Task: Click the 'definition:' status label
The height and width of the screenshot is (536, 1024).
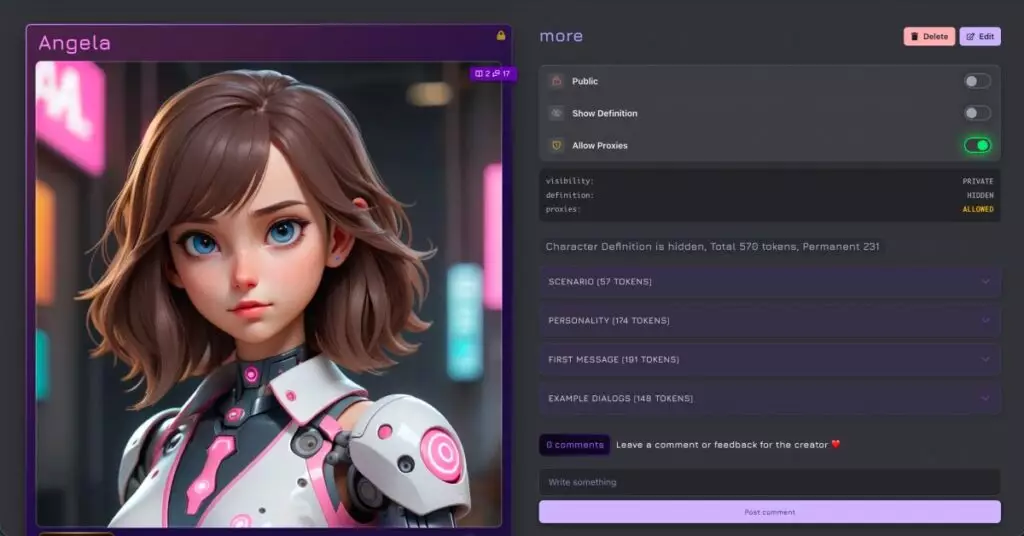Action: [569, 195]
